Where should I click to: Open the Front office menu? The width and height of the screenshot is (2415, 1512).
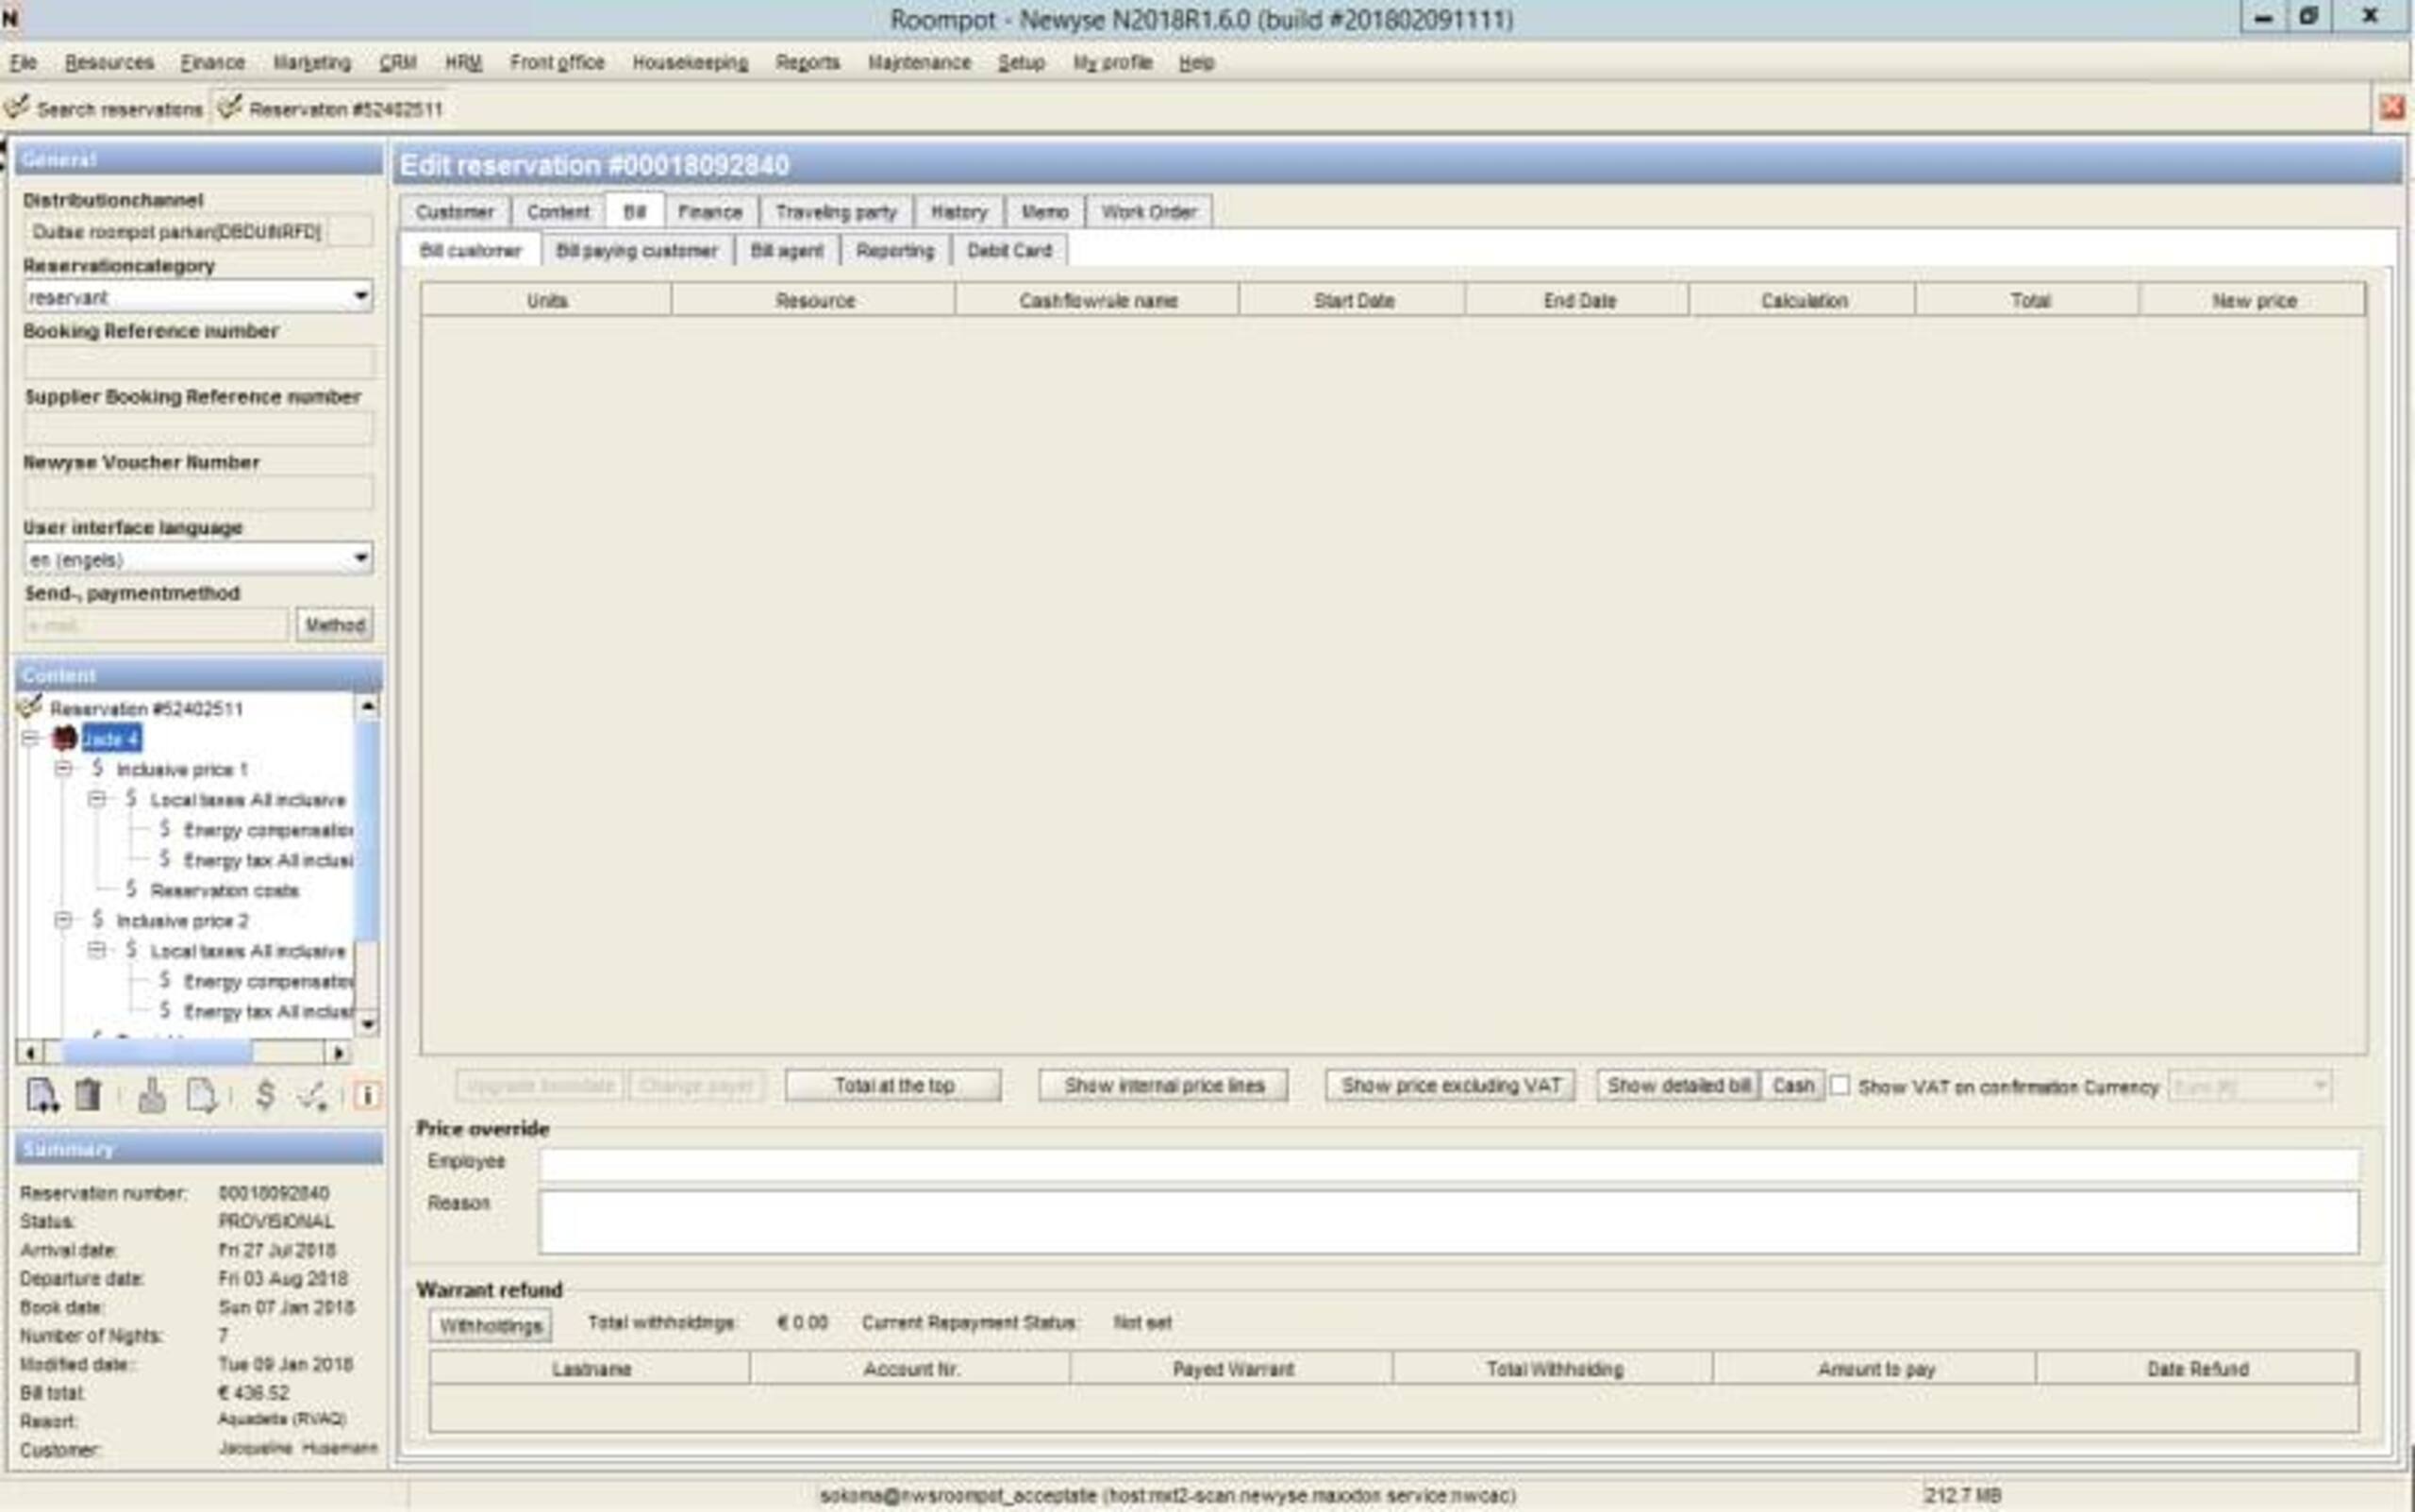pos(557,62)
